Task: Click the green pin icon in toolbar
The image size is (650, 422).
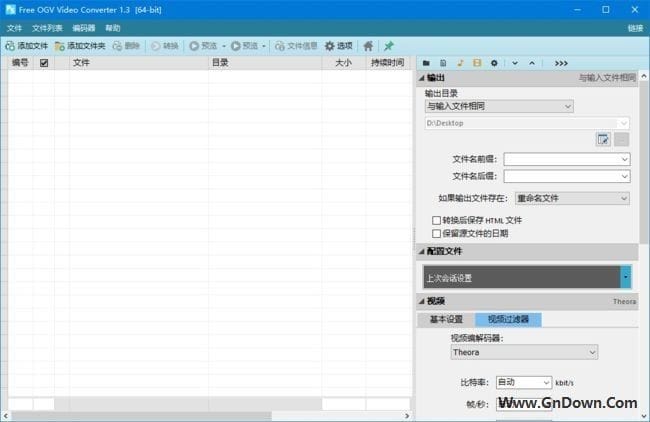Action: [x=389, y=46]
